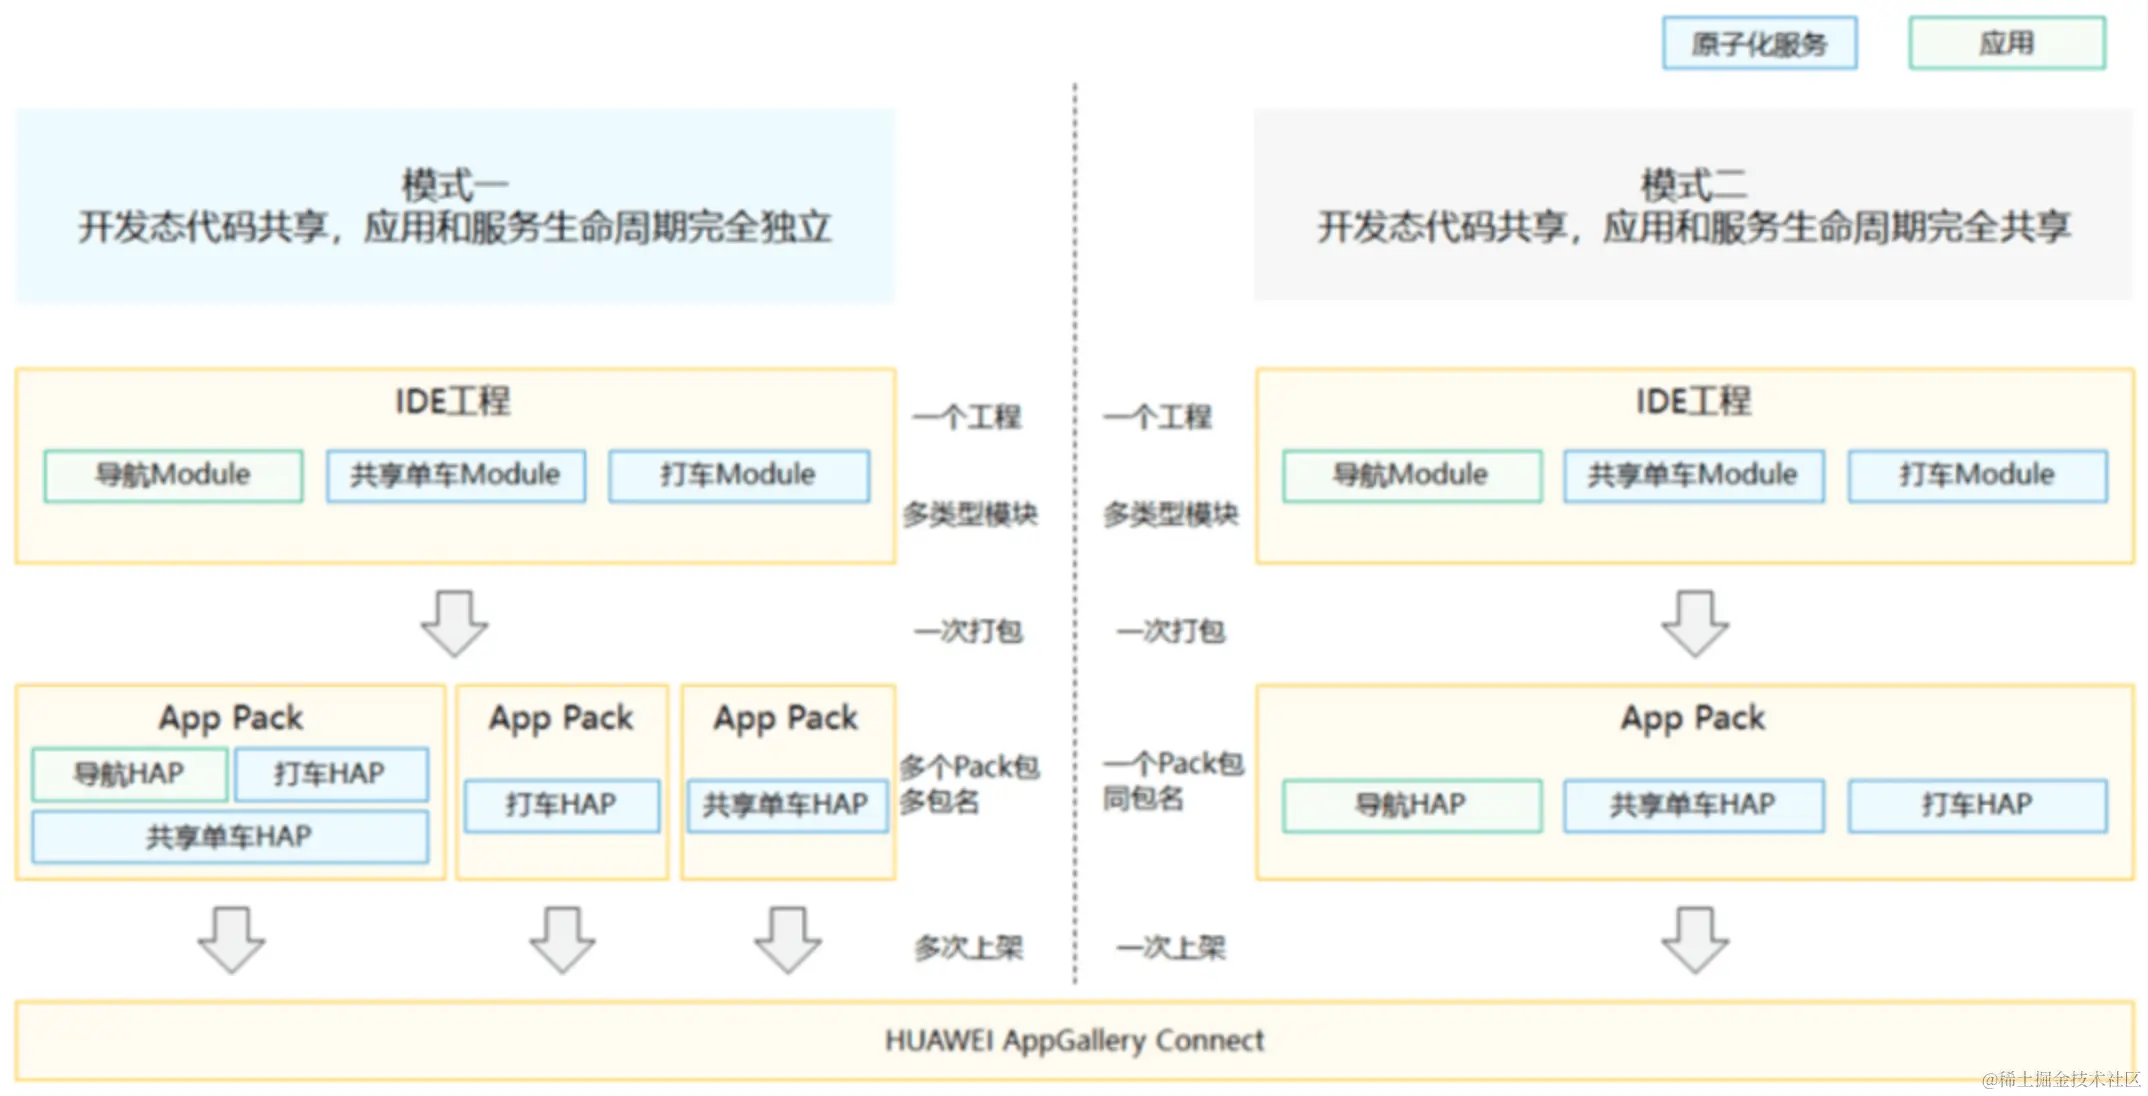2148x1096 pixels.
Task: Click the green 应用 legend box
Action: click(2006, 43)
